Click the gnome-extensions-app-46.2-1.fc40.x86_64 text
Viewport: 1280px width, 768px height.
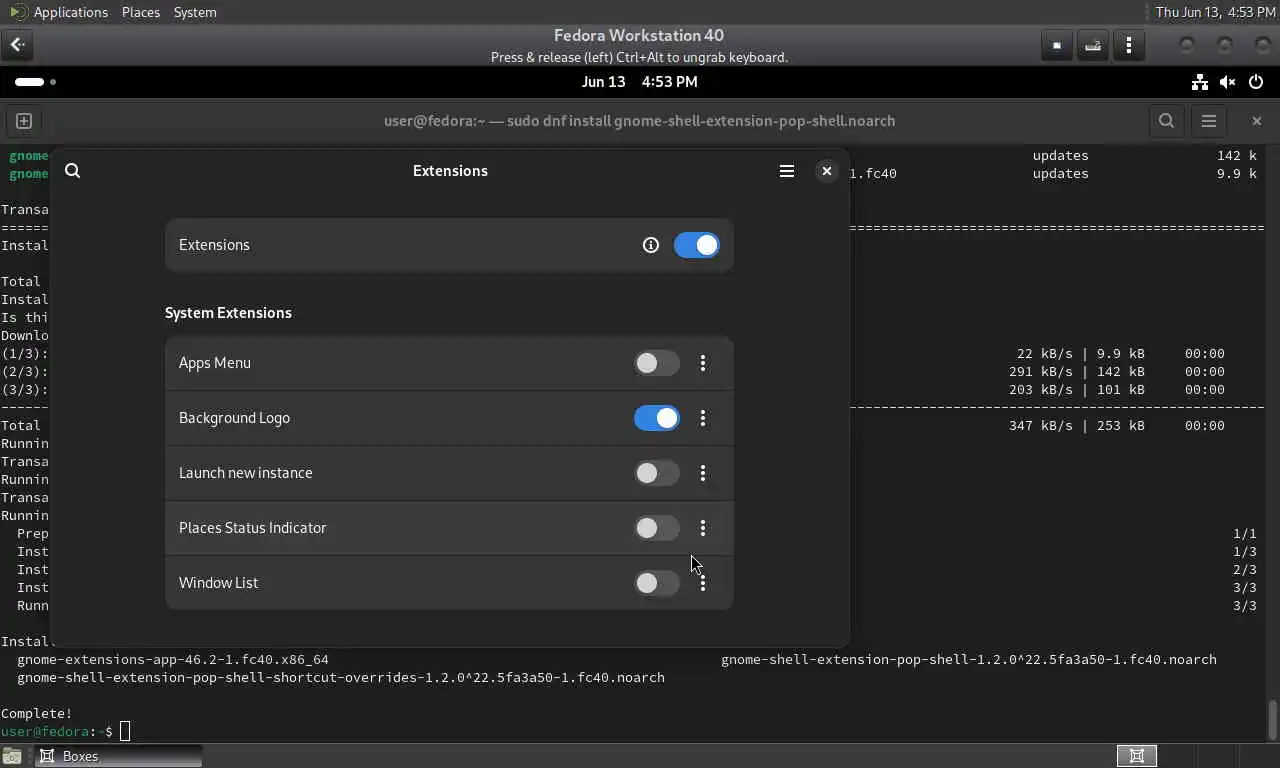173,659
